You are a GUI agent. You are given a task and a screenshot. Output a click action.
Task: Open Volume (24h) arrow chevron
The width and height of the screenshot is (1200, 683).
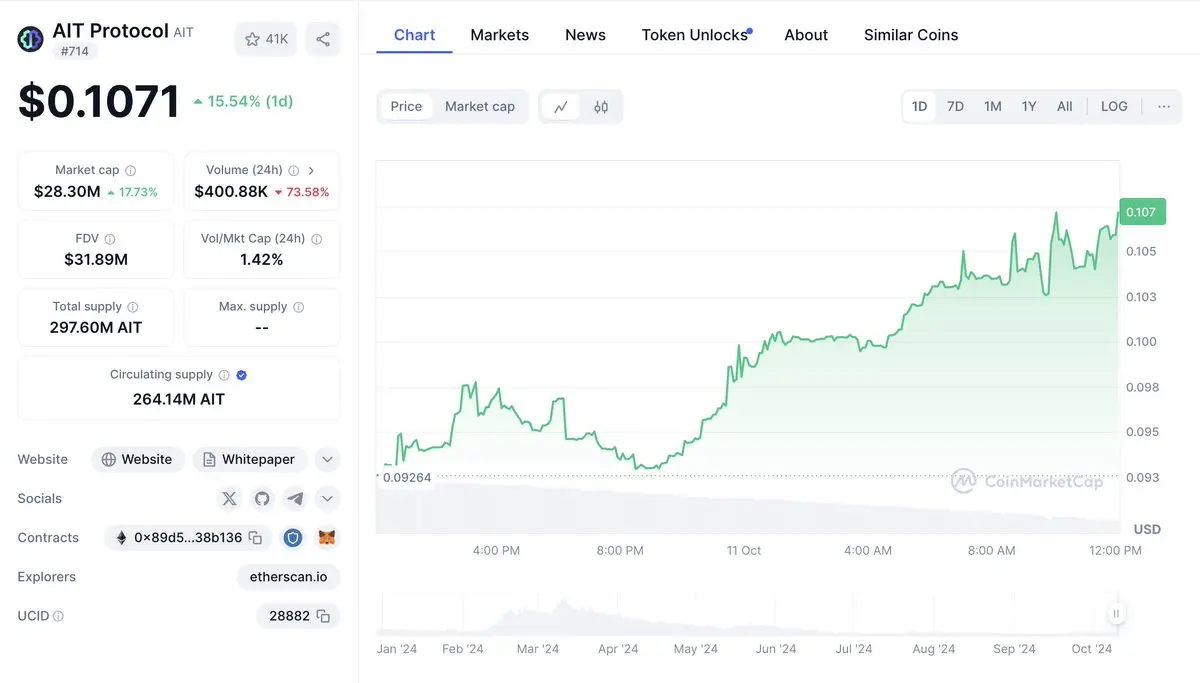click(x=311, y=170)
